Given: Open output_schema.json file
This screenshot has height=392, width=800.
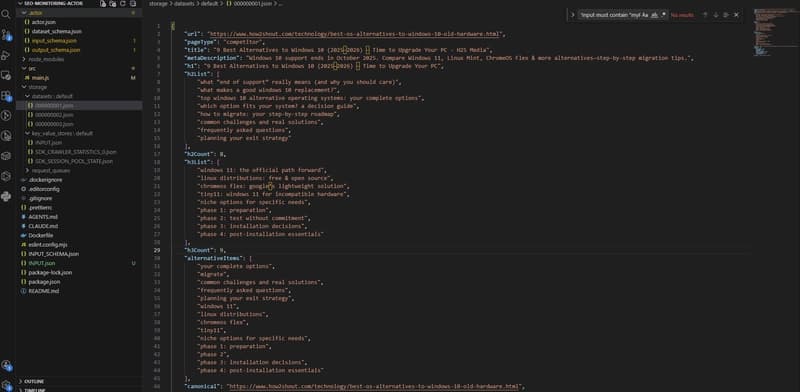Looking at the screenshot, I should pos(79,50).
